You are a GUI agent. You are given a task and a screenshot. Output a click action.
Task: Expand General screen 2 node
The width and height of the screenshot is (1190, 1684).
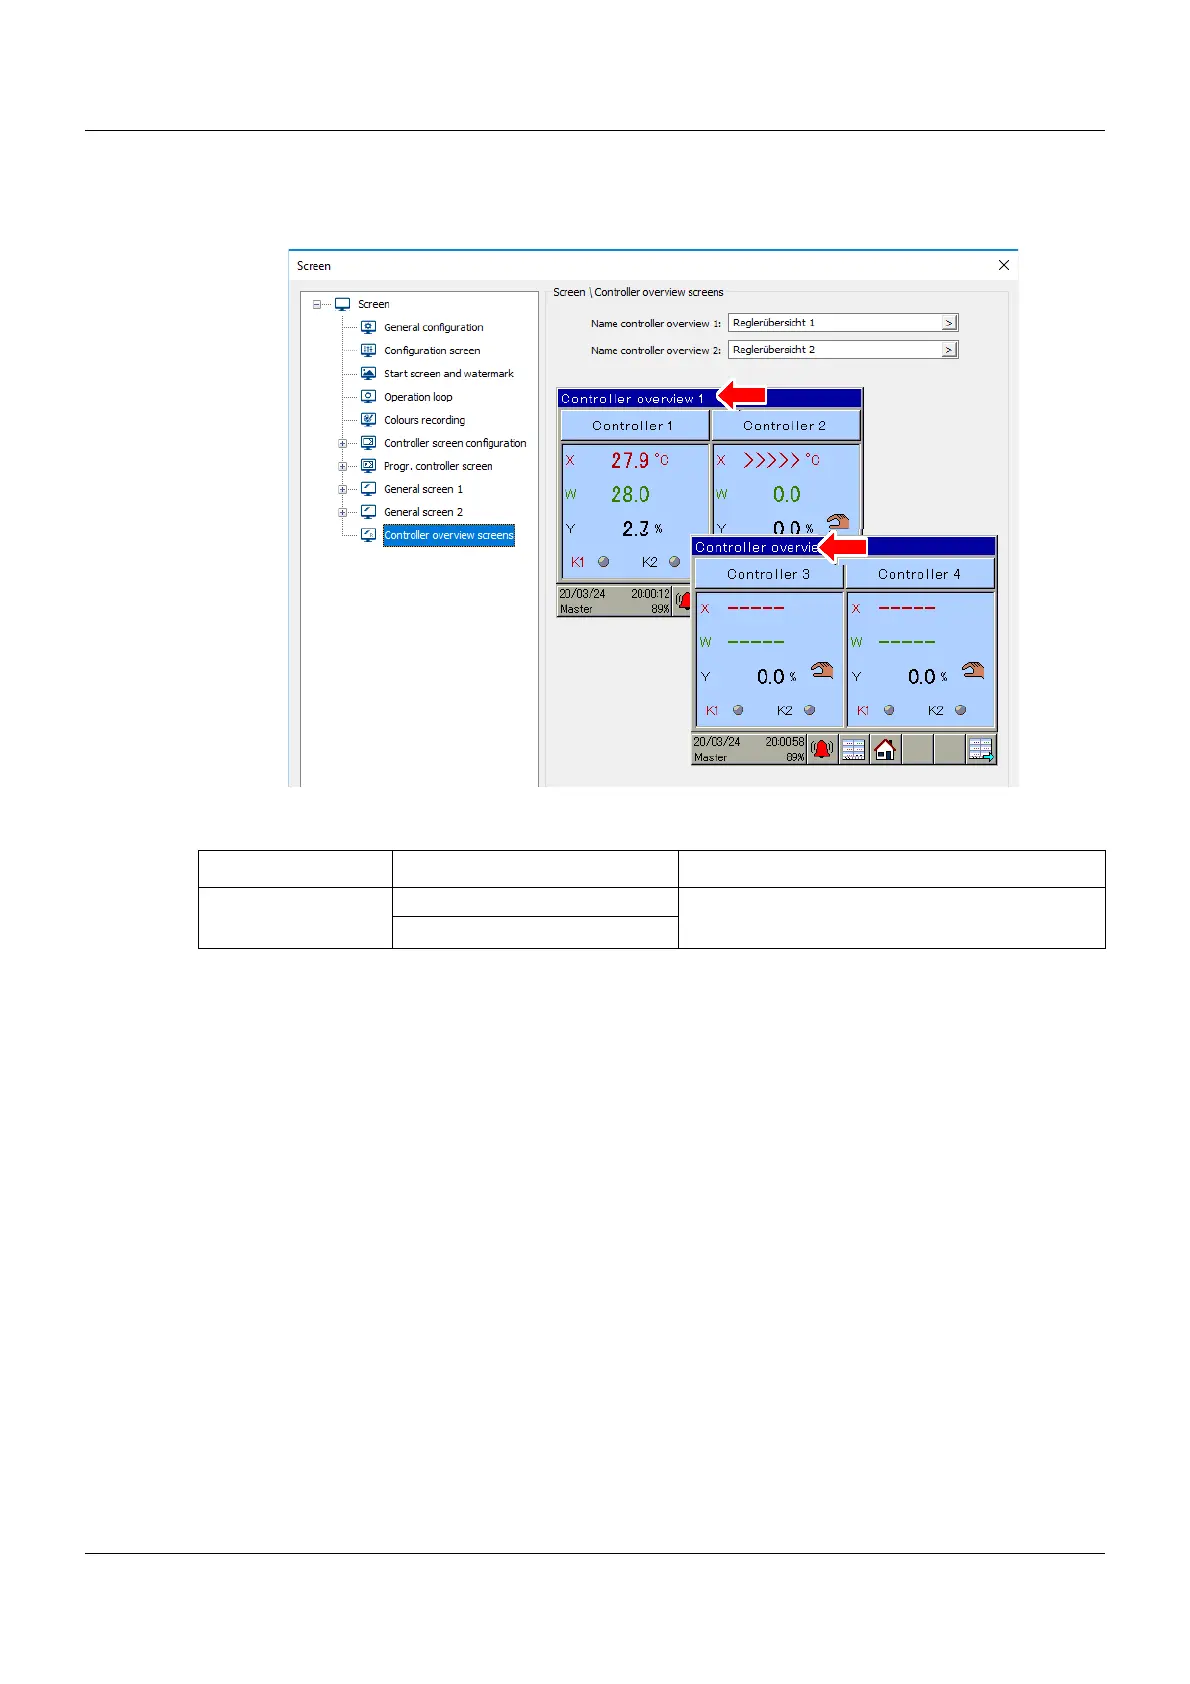click(342, 512)
